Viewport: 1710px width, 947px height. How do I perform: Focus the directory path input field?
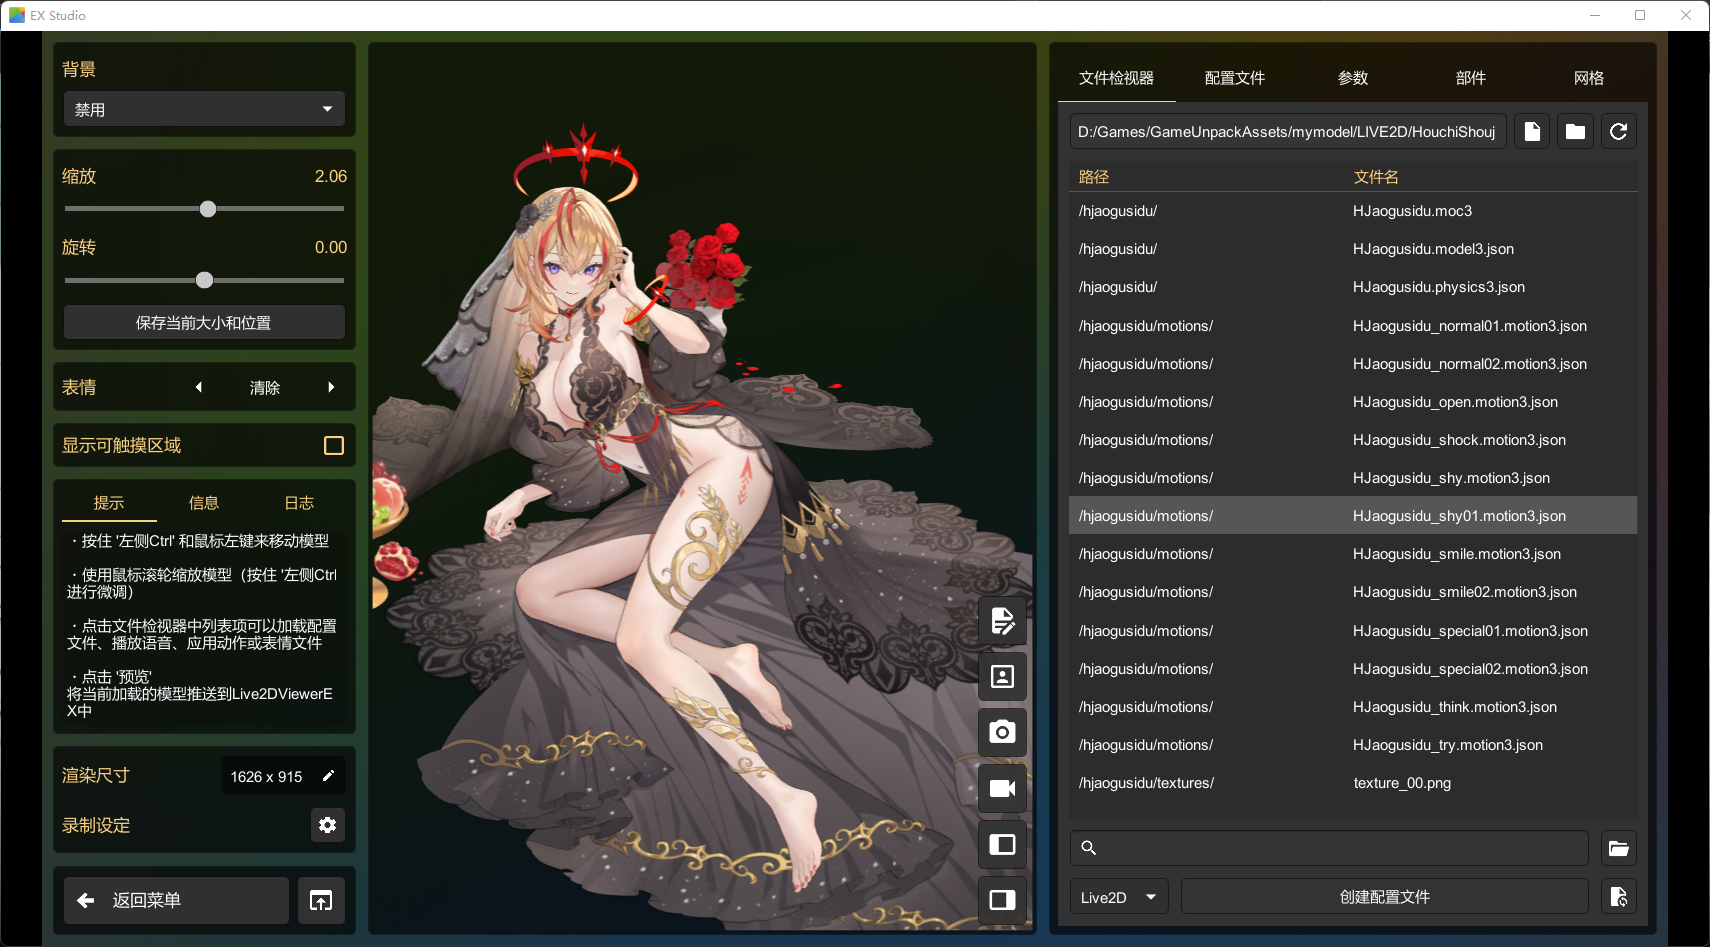[1288, 132]
